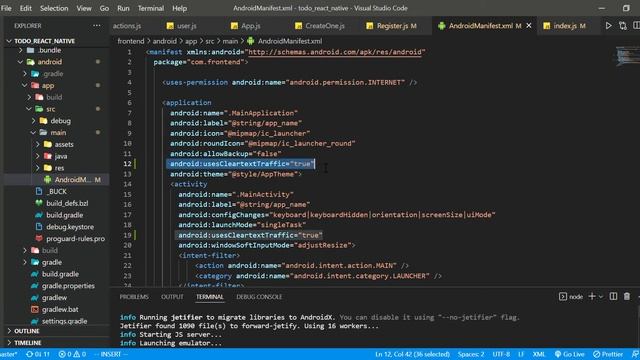Open the Terminal menu
Image resolution: width=640 pixels, height=360 pixels.
point(151,8)
